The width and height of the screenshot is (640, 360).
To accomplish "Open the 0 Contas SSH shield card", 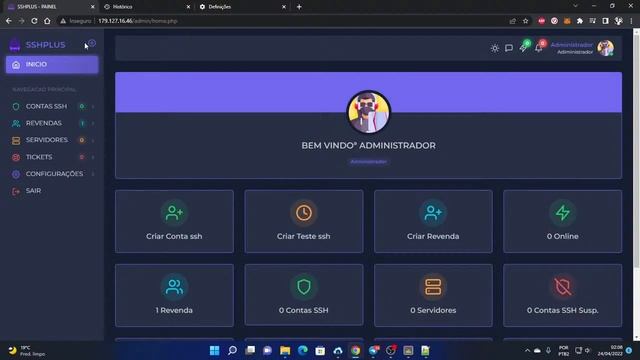I will pyautogui.click(x=304, y=296).
